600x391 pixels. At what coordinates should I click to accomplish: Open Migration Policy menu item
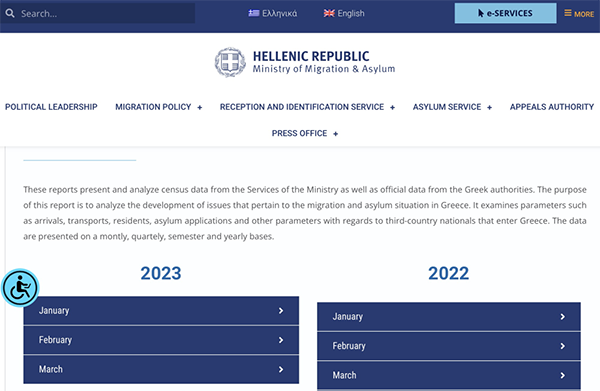(x=153, y=107)
